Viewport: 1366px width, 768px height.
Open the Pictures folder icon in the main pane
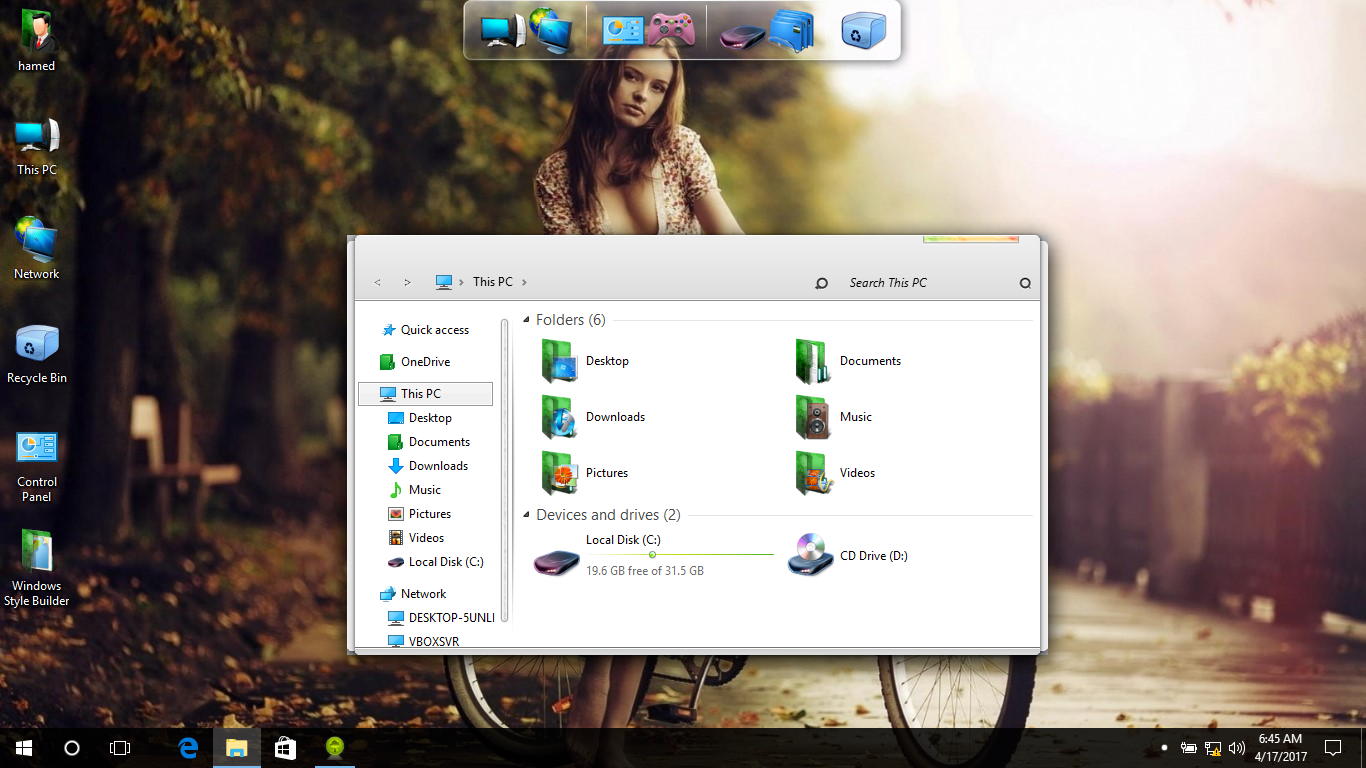[559, 473]
